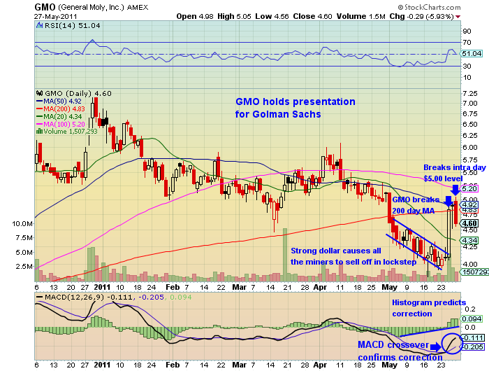Image resolution: width=489 pixels, height=371 pixels.
Task: Click the 4.00 price axis label
Action: (470, 264)
